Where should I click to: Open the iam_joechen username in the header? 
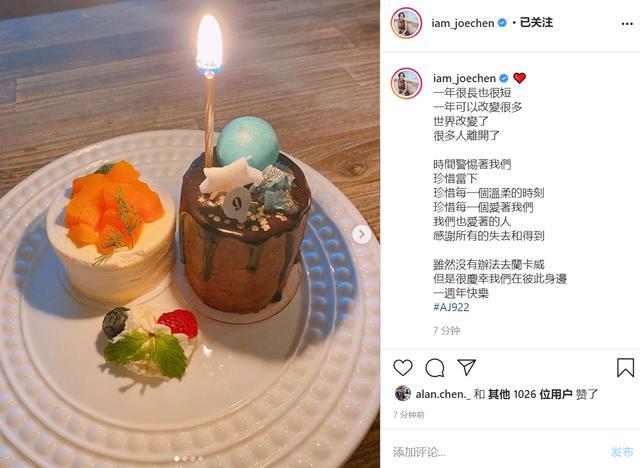462,23
